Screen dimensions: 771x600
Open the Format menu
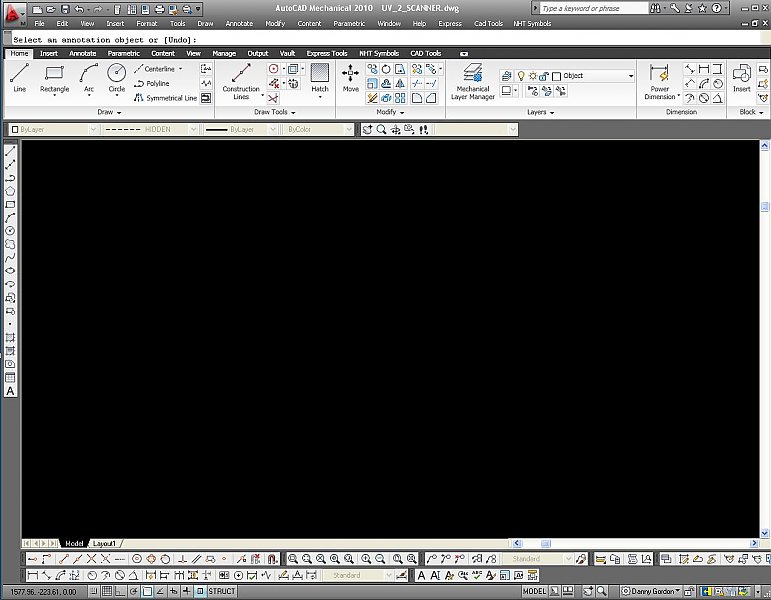click(x=147, y=23)
